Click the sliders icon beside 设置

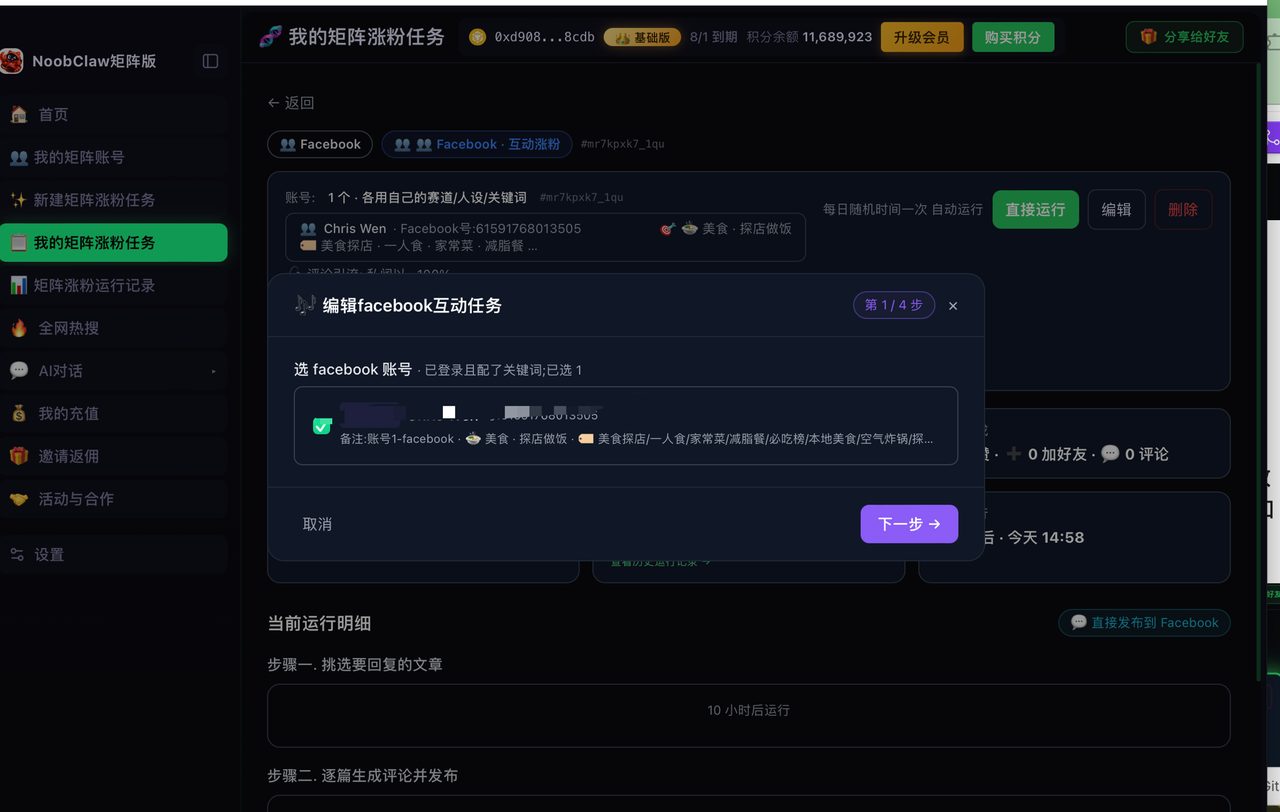(17, 554)
